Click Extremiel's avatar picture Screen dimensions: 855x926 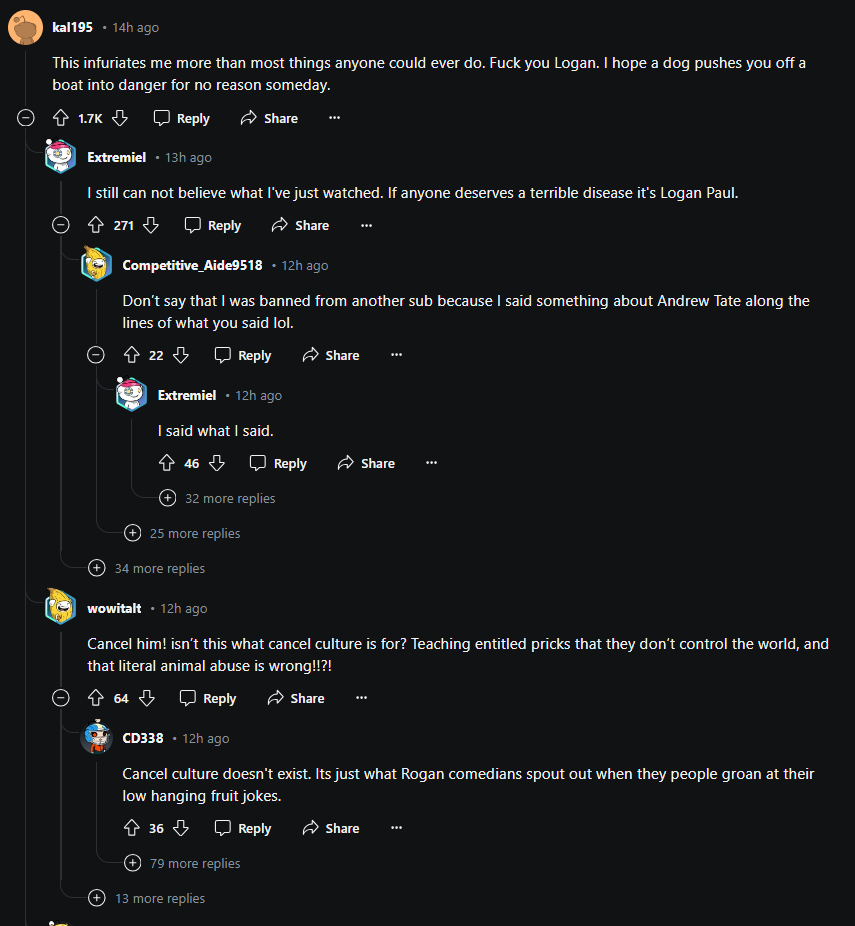60,157
